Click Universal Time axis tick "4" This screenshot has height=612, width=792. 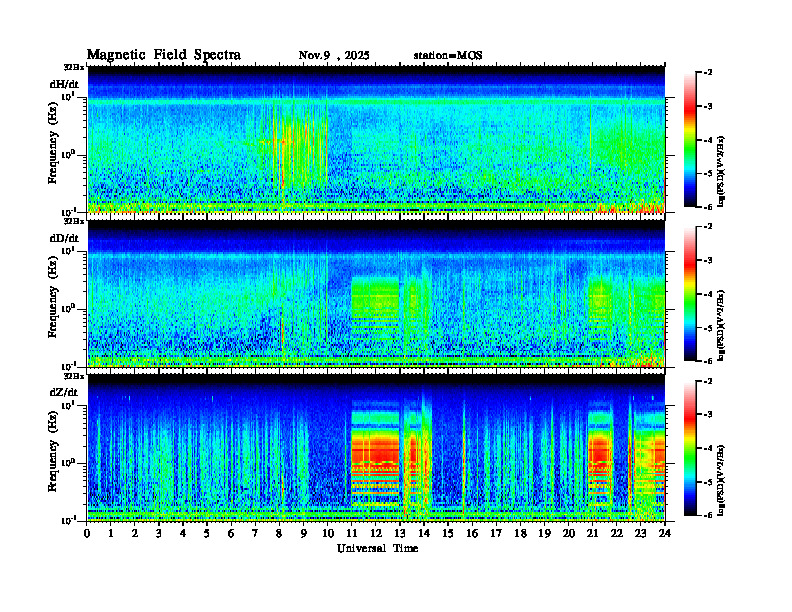pyautogui.click(x=183, y=534)
